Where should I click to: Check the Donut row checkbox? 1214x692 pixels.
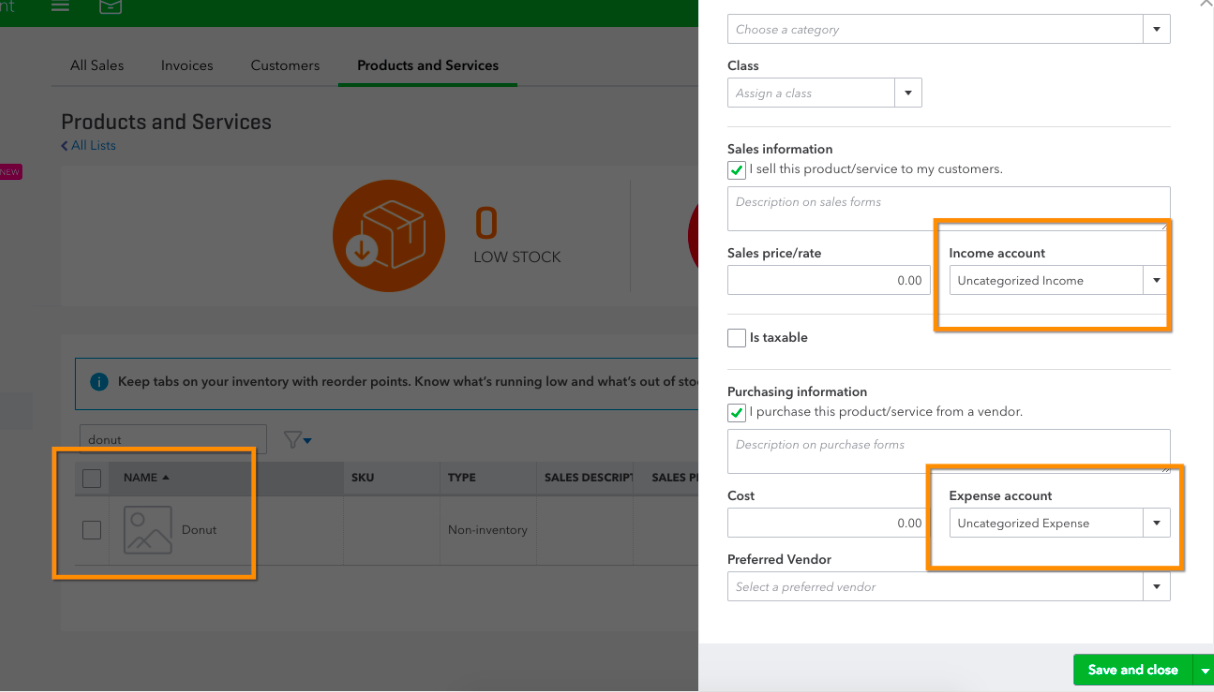pos(92,530)
